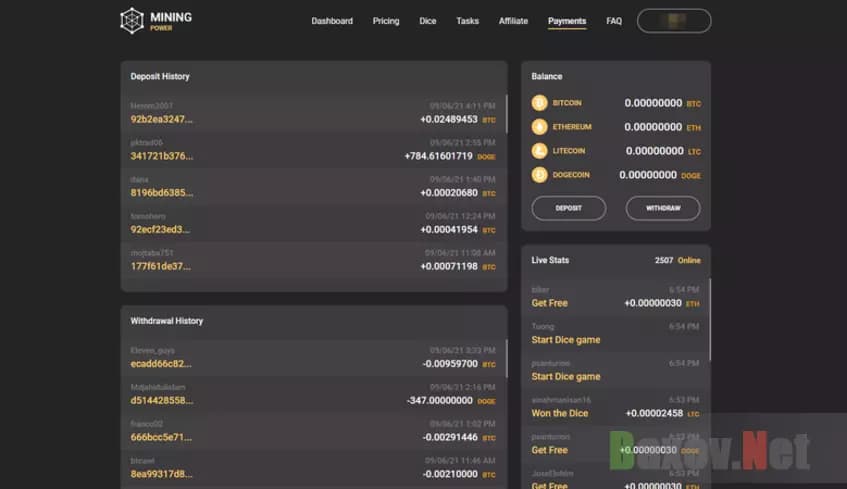Go to the Pricing page

tap(386, 21)
